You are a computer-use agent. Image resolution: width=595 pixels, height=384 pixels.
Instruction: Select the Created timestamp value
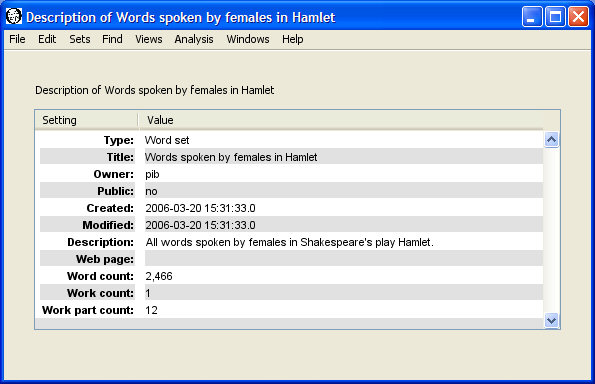200,208
